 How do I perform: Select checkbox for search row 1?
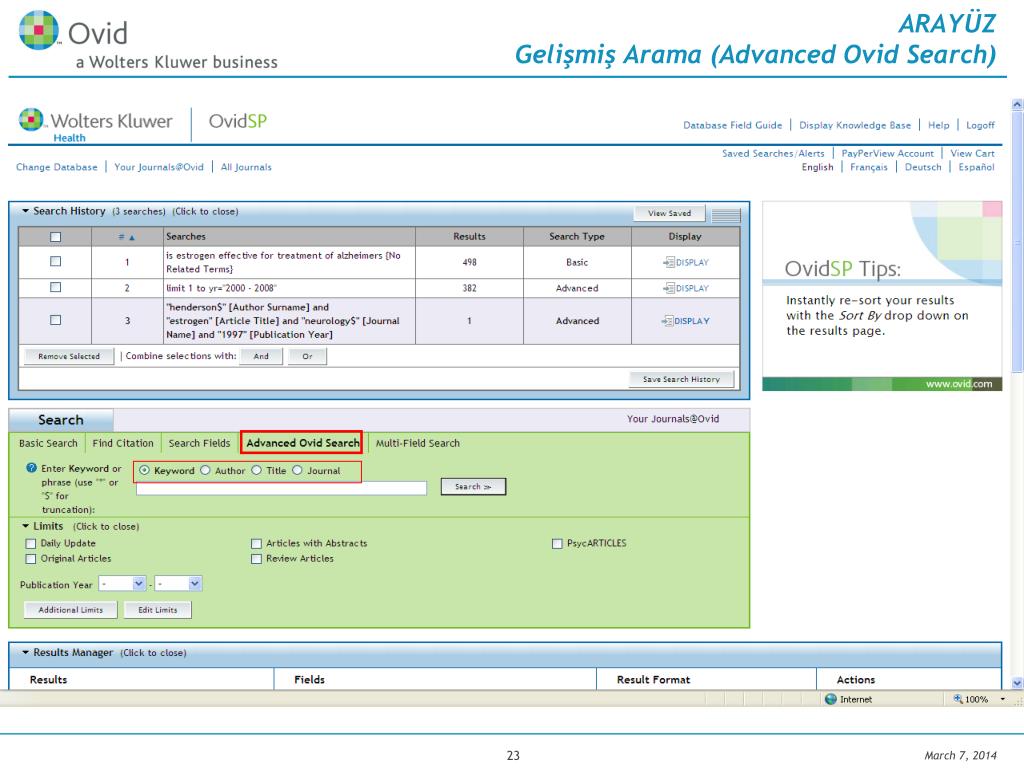(56, 261)
